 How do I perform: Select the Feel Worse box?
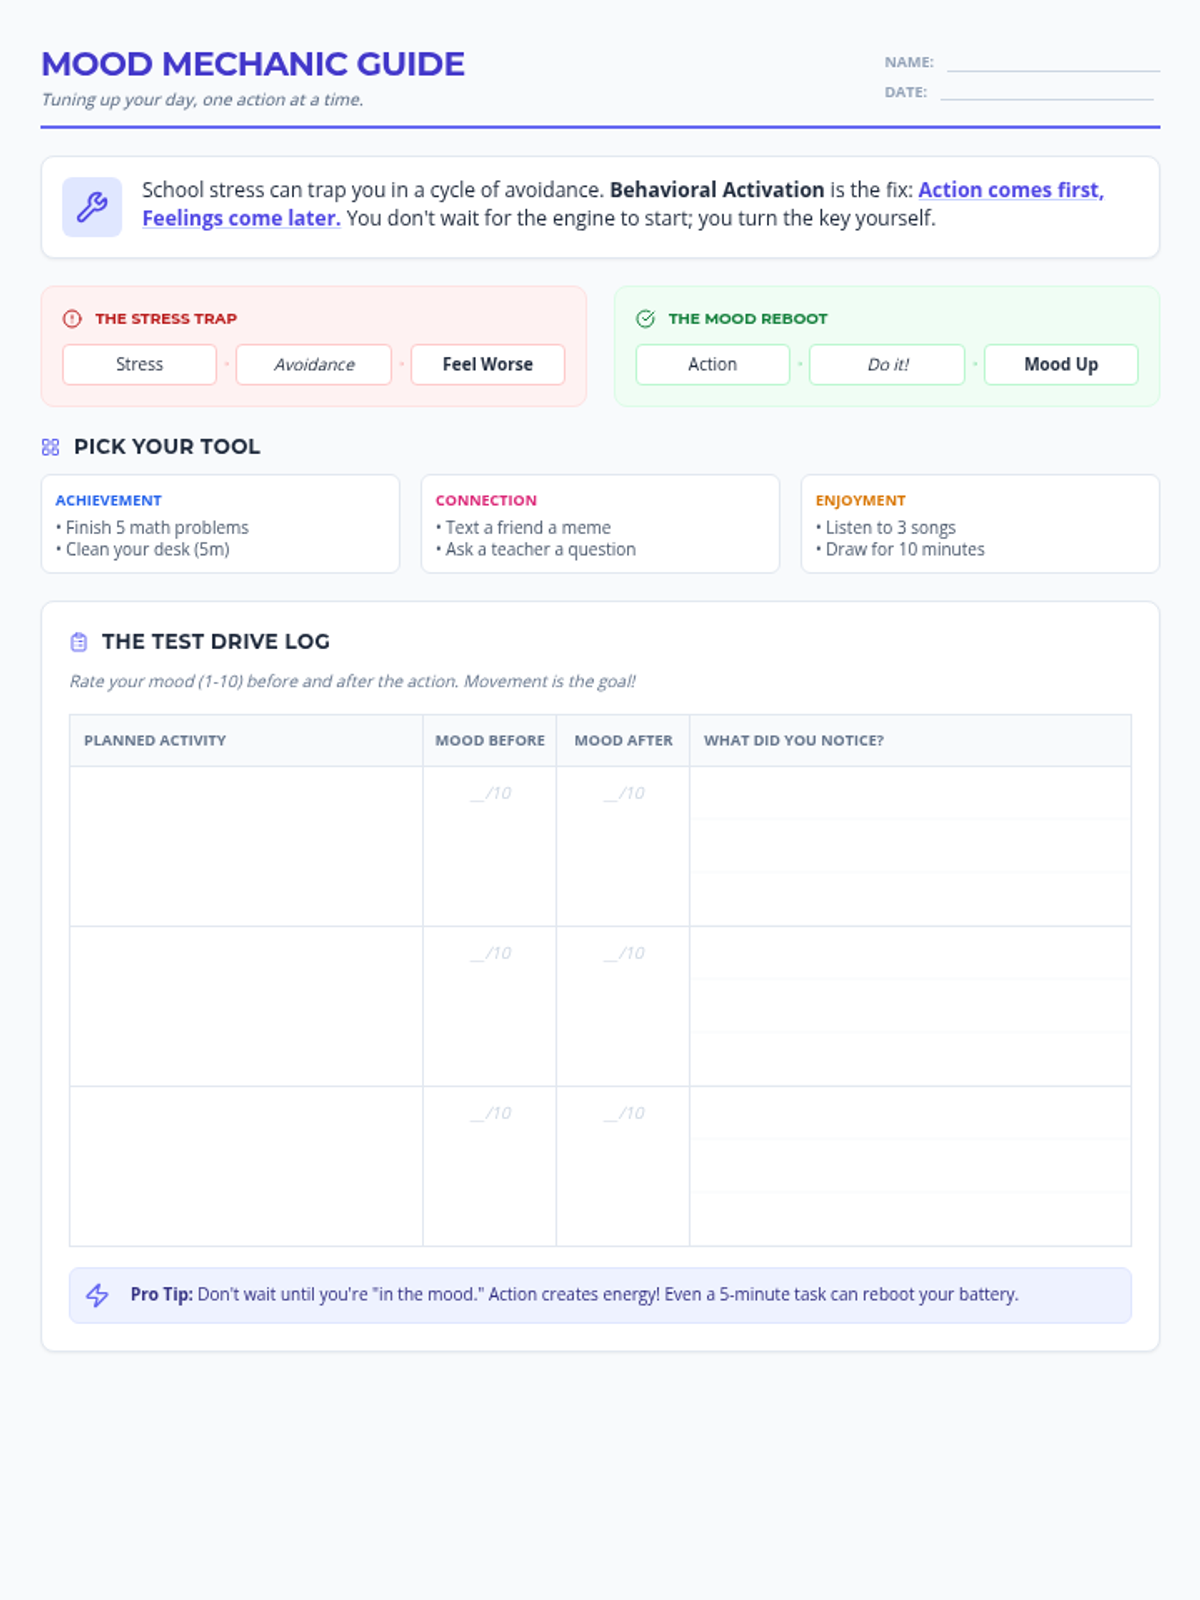point(488,365)
